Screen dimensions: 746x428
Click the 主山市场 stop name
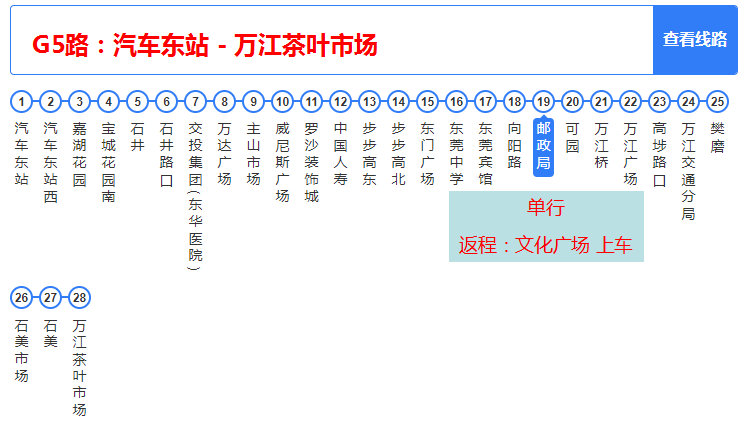pos(254,154)
